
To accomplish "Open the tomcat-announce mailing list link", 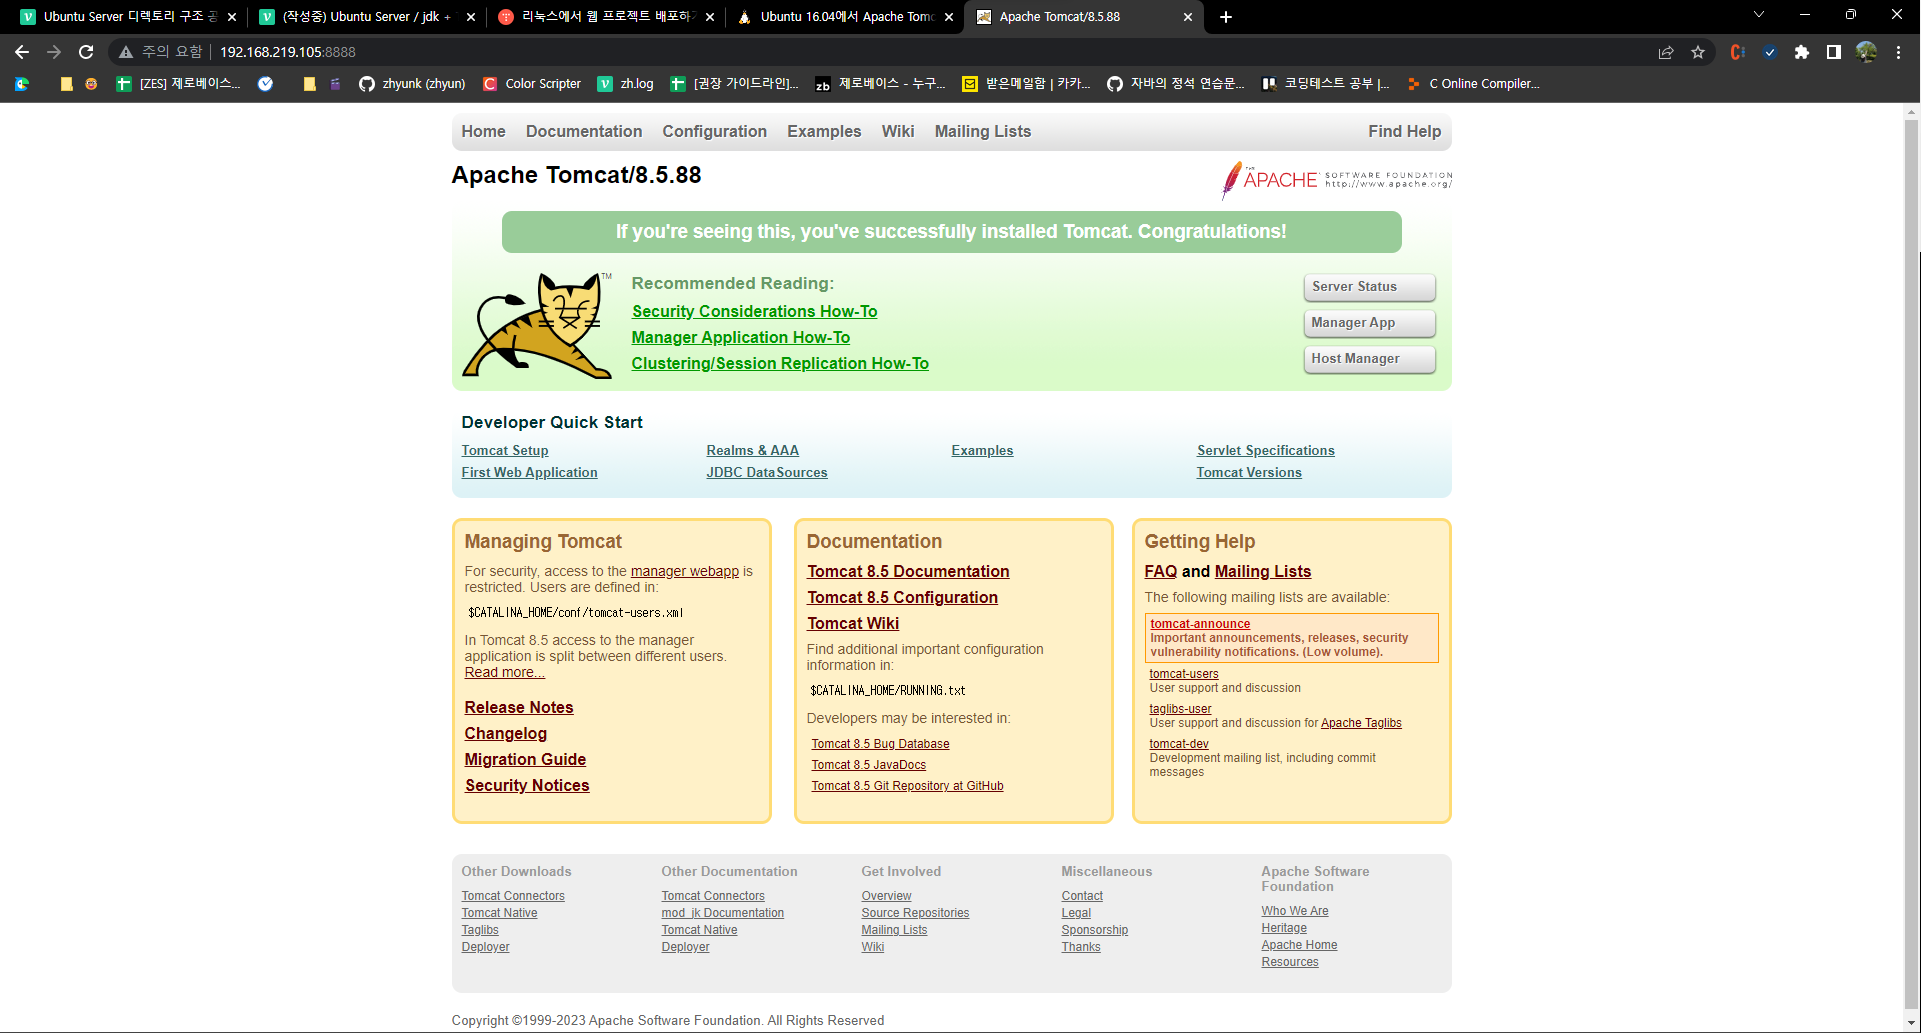I will pyautogui.click(x=1200, y=624).
